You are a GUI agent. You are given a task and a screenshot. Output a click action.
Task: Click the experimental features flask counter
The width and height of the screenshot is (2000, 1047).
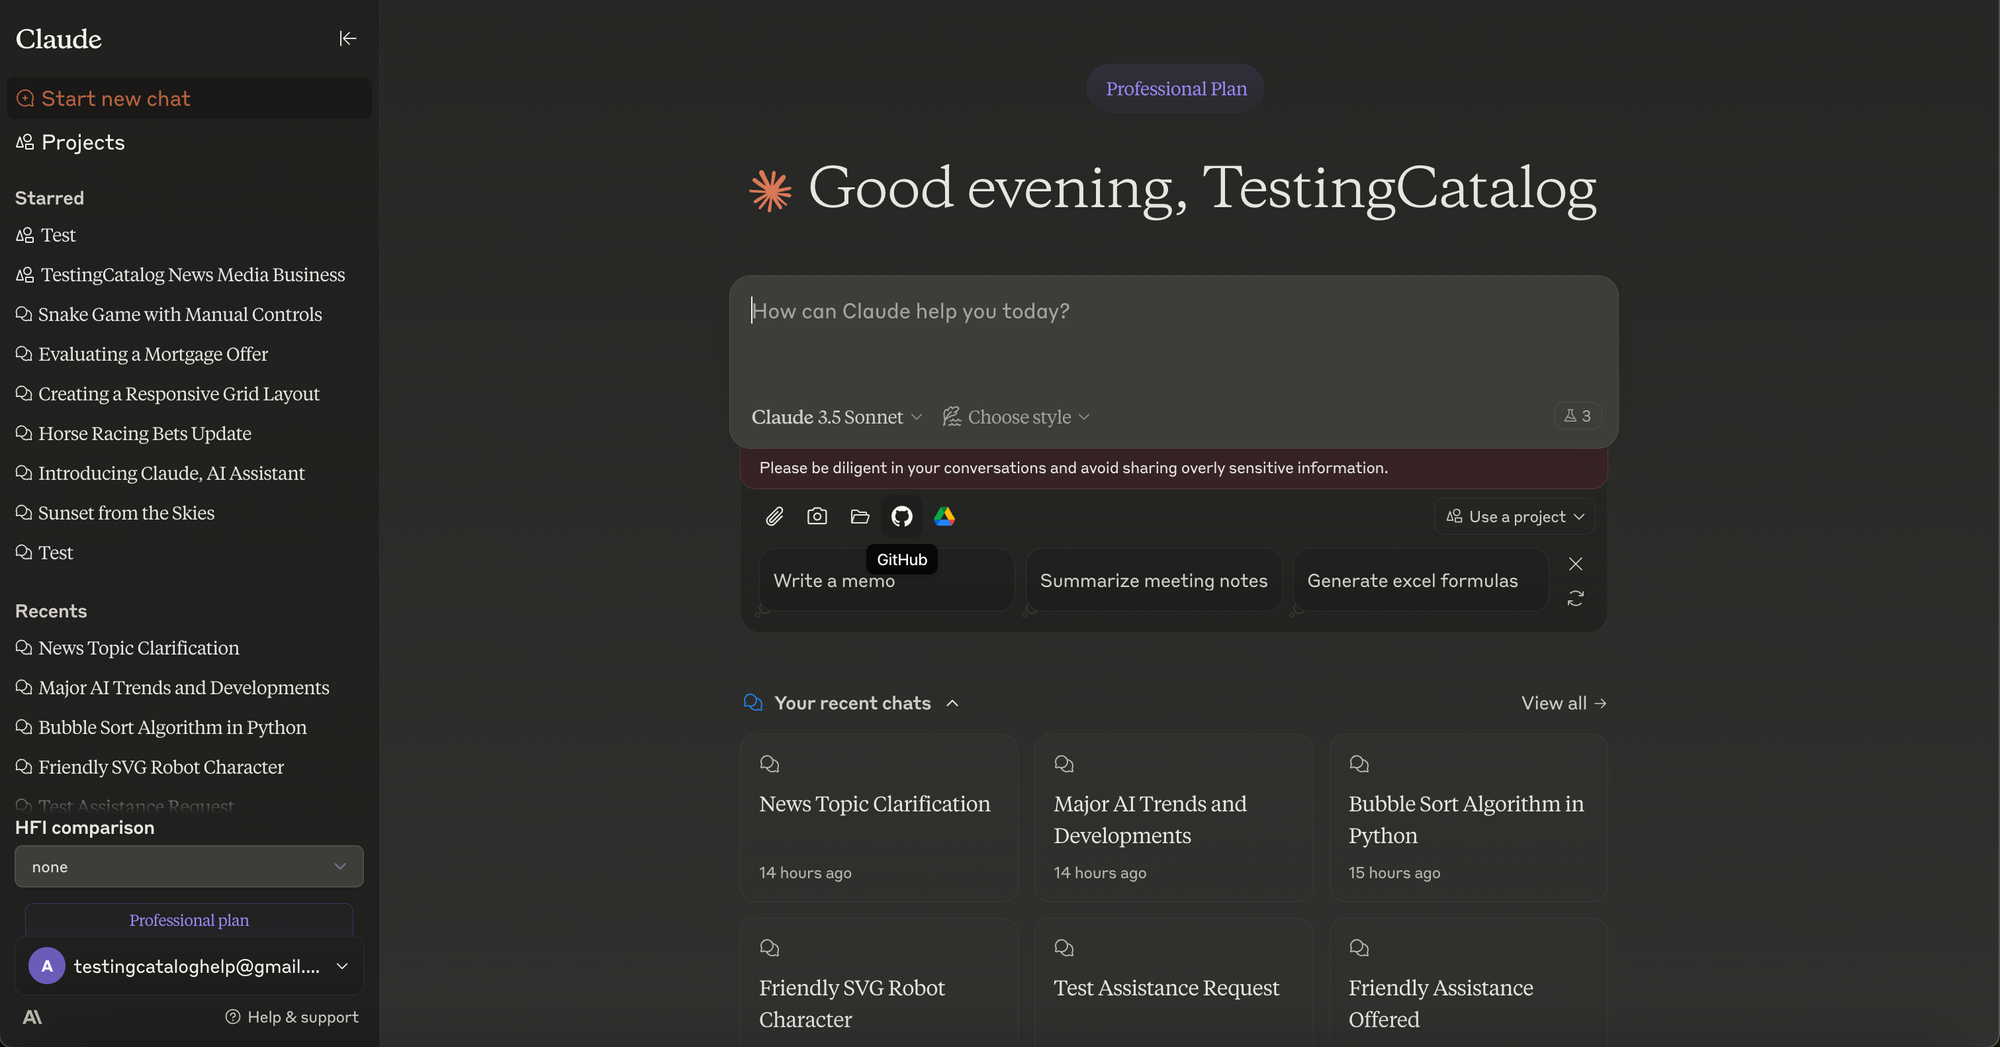[1577, 416]
